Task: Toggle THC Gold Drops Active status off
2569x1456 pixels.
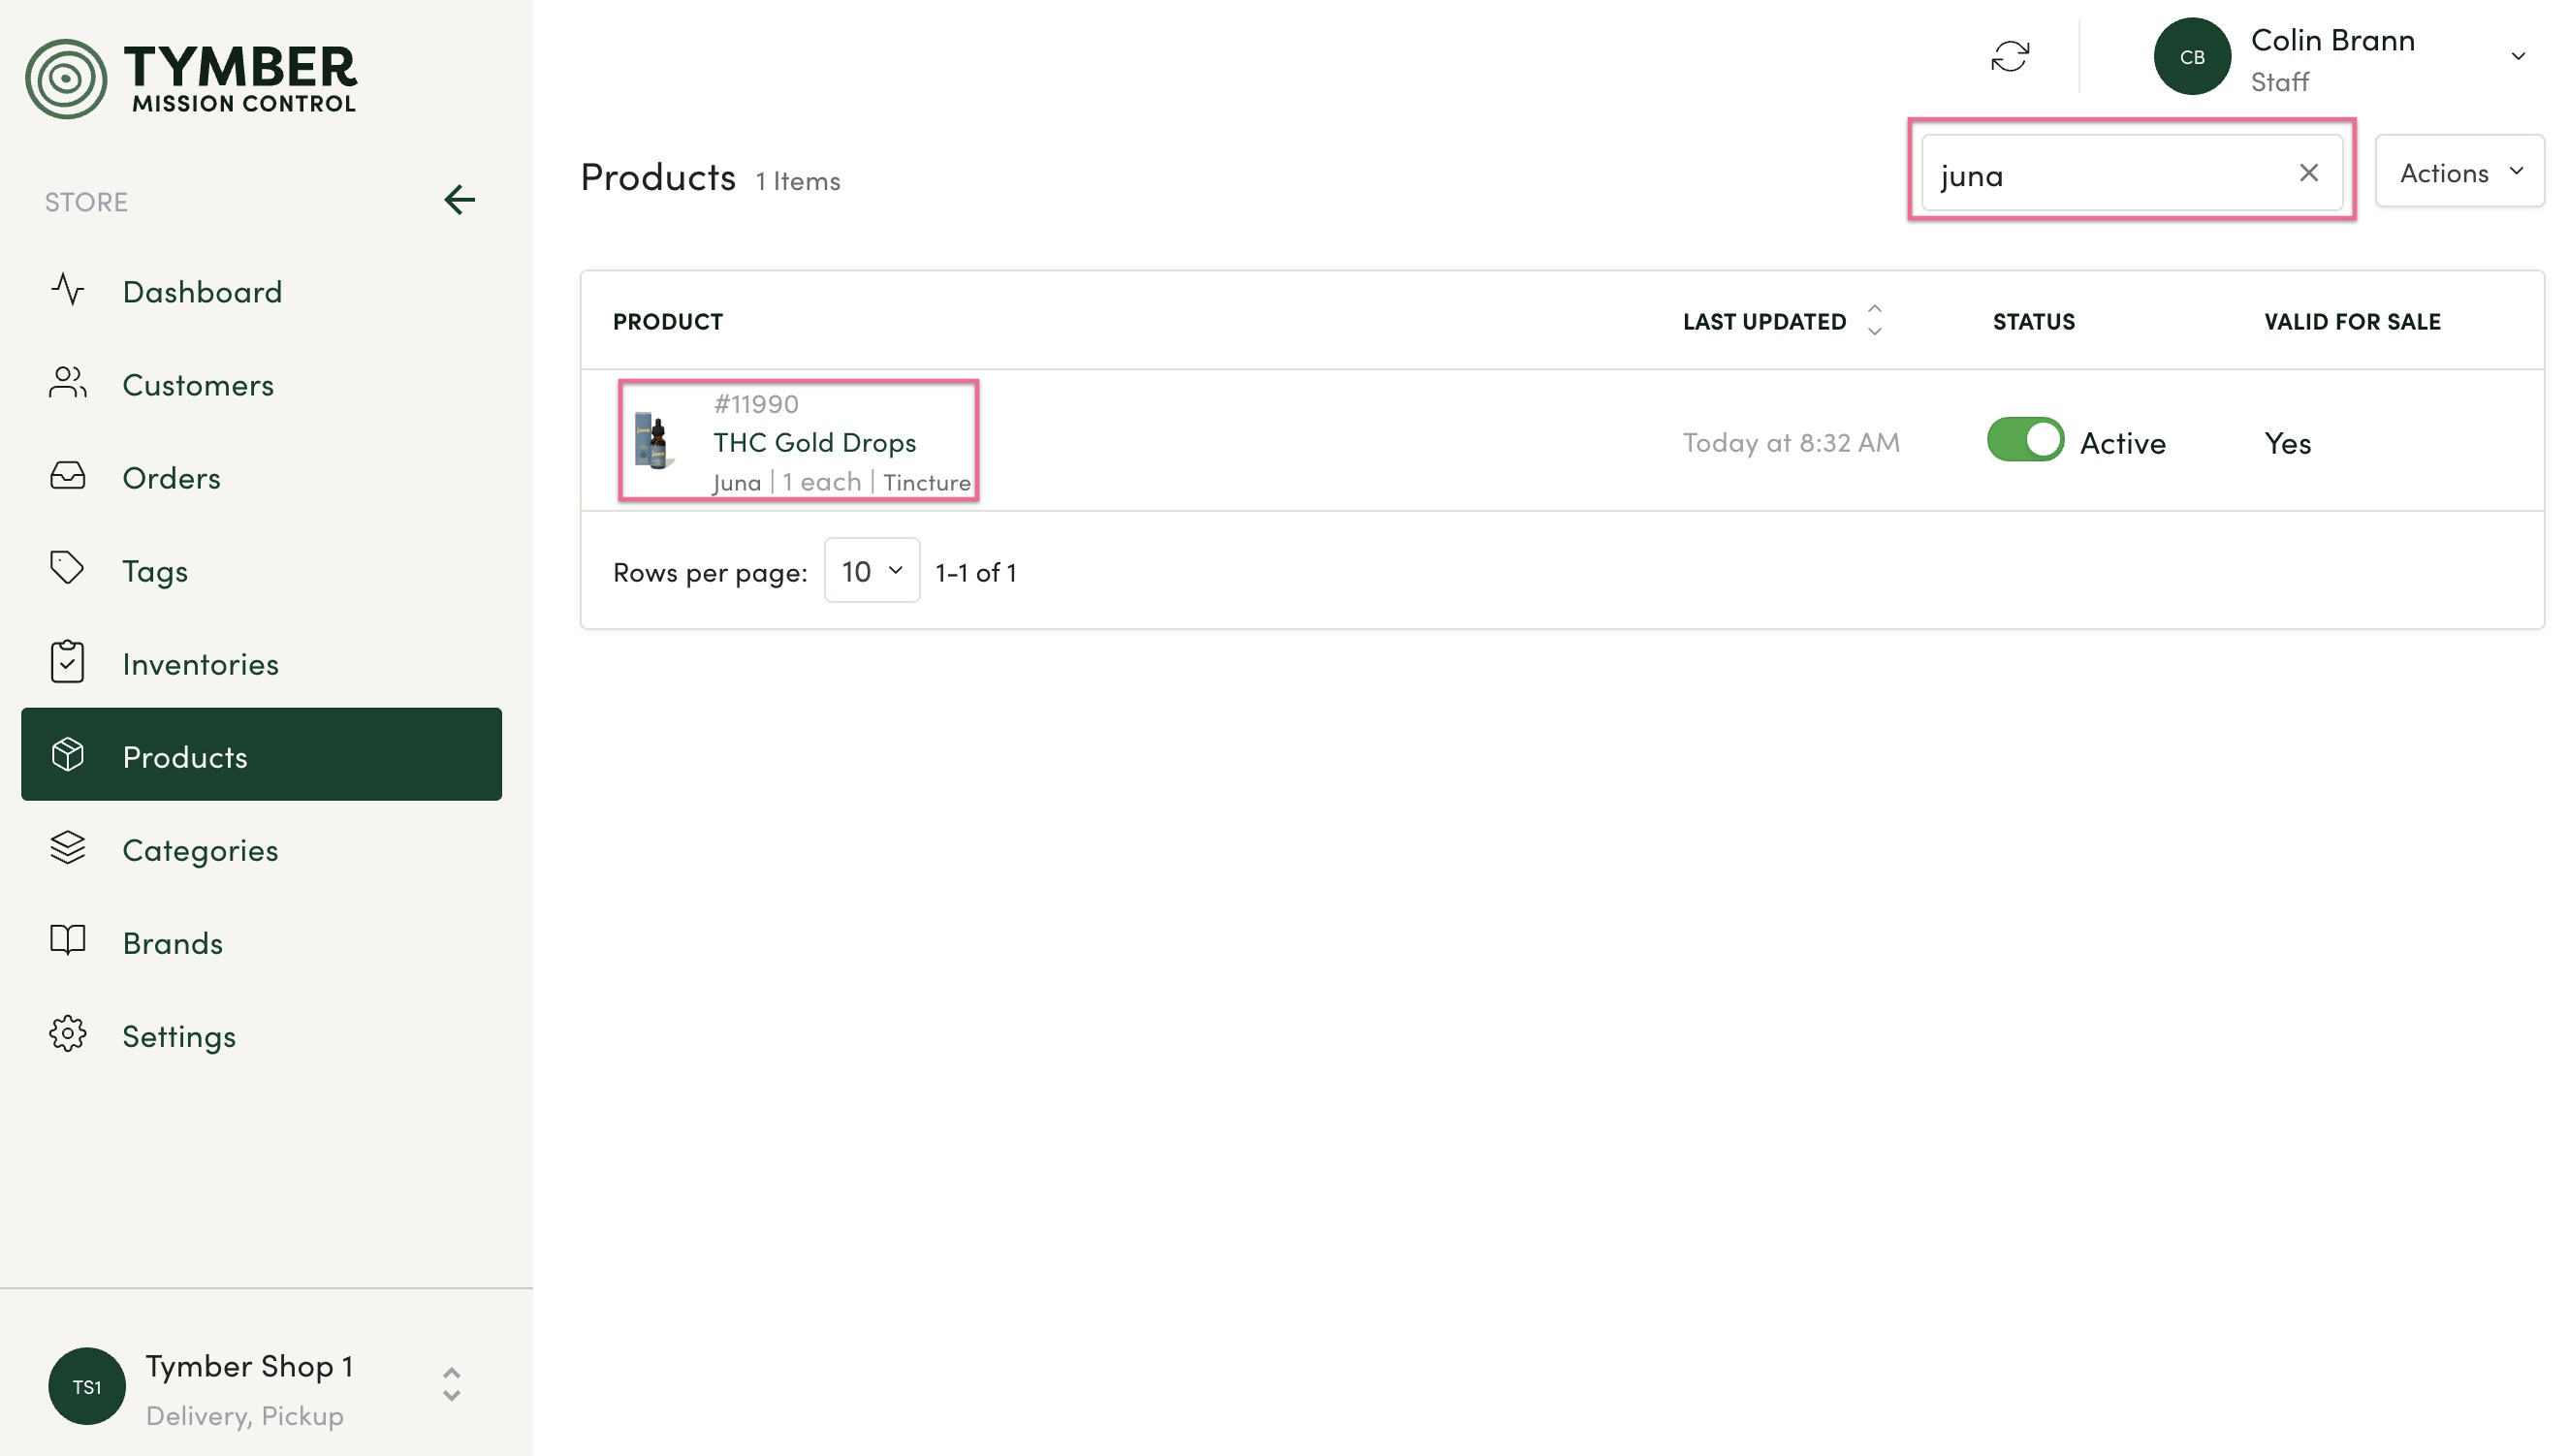Action: [2025, 440]
